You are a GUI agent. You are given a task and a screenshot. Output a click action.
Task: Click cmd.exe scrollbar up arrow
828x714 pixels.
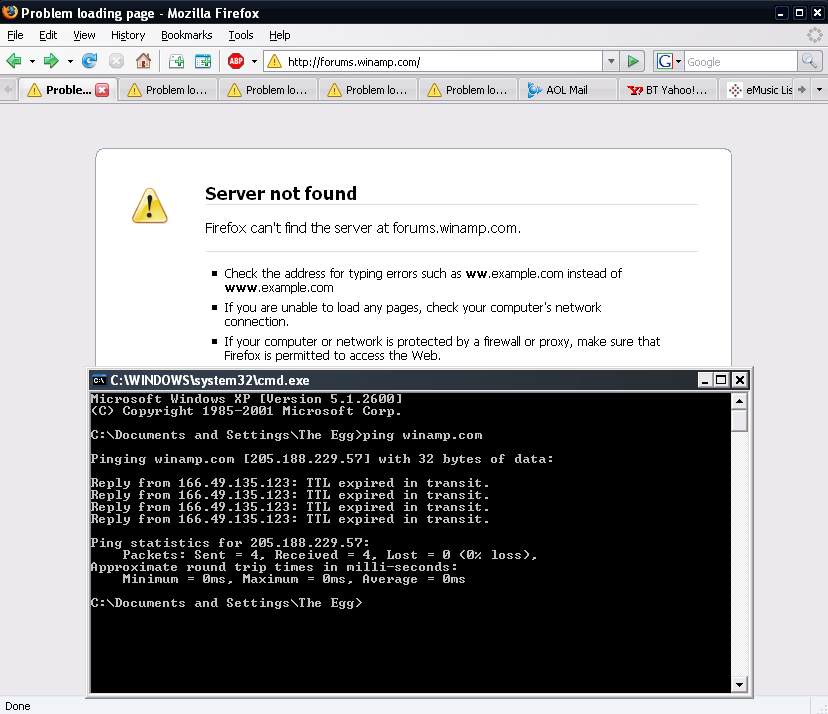[739, 401]
